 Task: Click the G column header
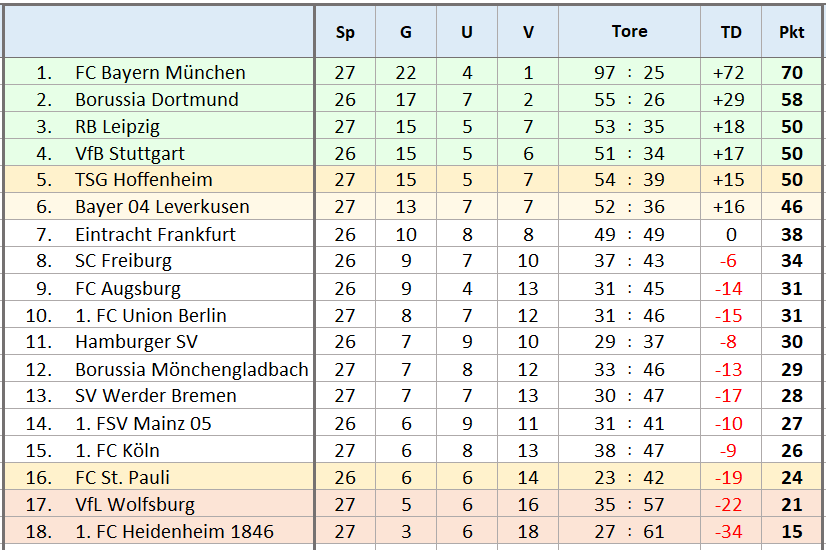tap(406, 32)
